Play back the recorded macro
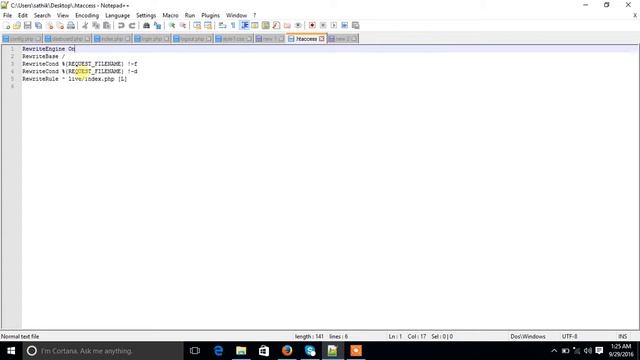Screen dimensions: 640x360 pos(334,25)
